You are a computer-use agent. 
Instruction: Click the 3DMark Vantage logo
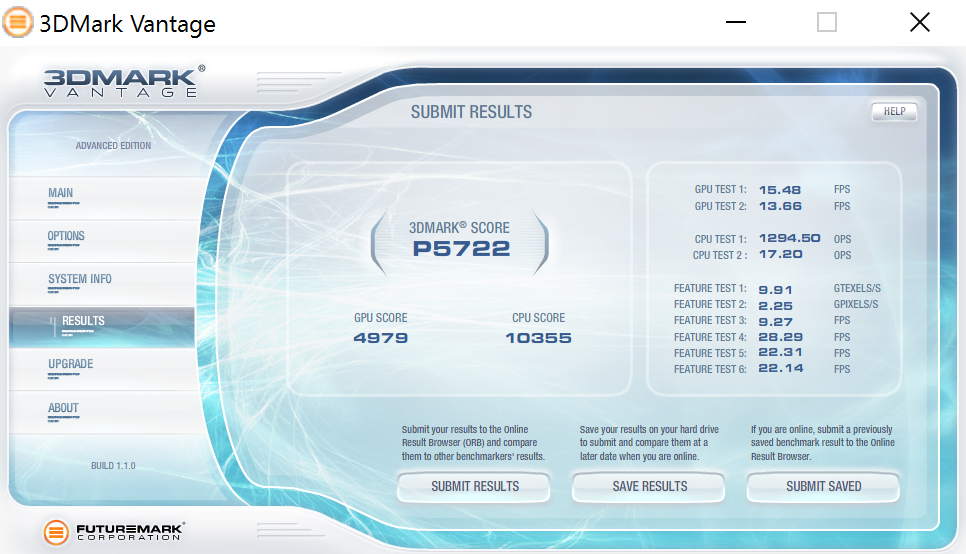(x=124, y=82)
